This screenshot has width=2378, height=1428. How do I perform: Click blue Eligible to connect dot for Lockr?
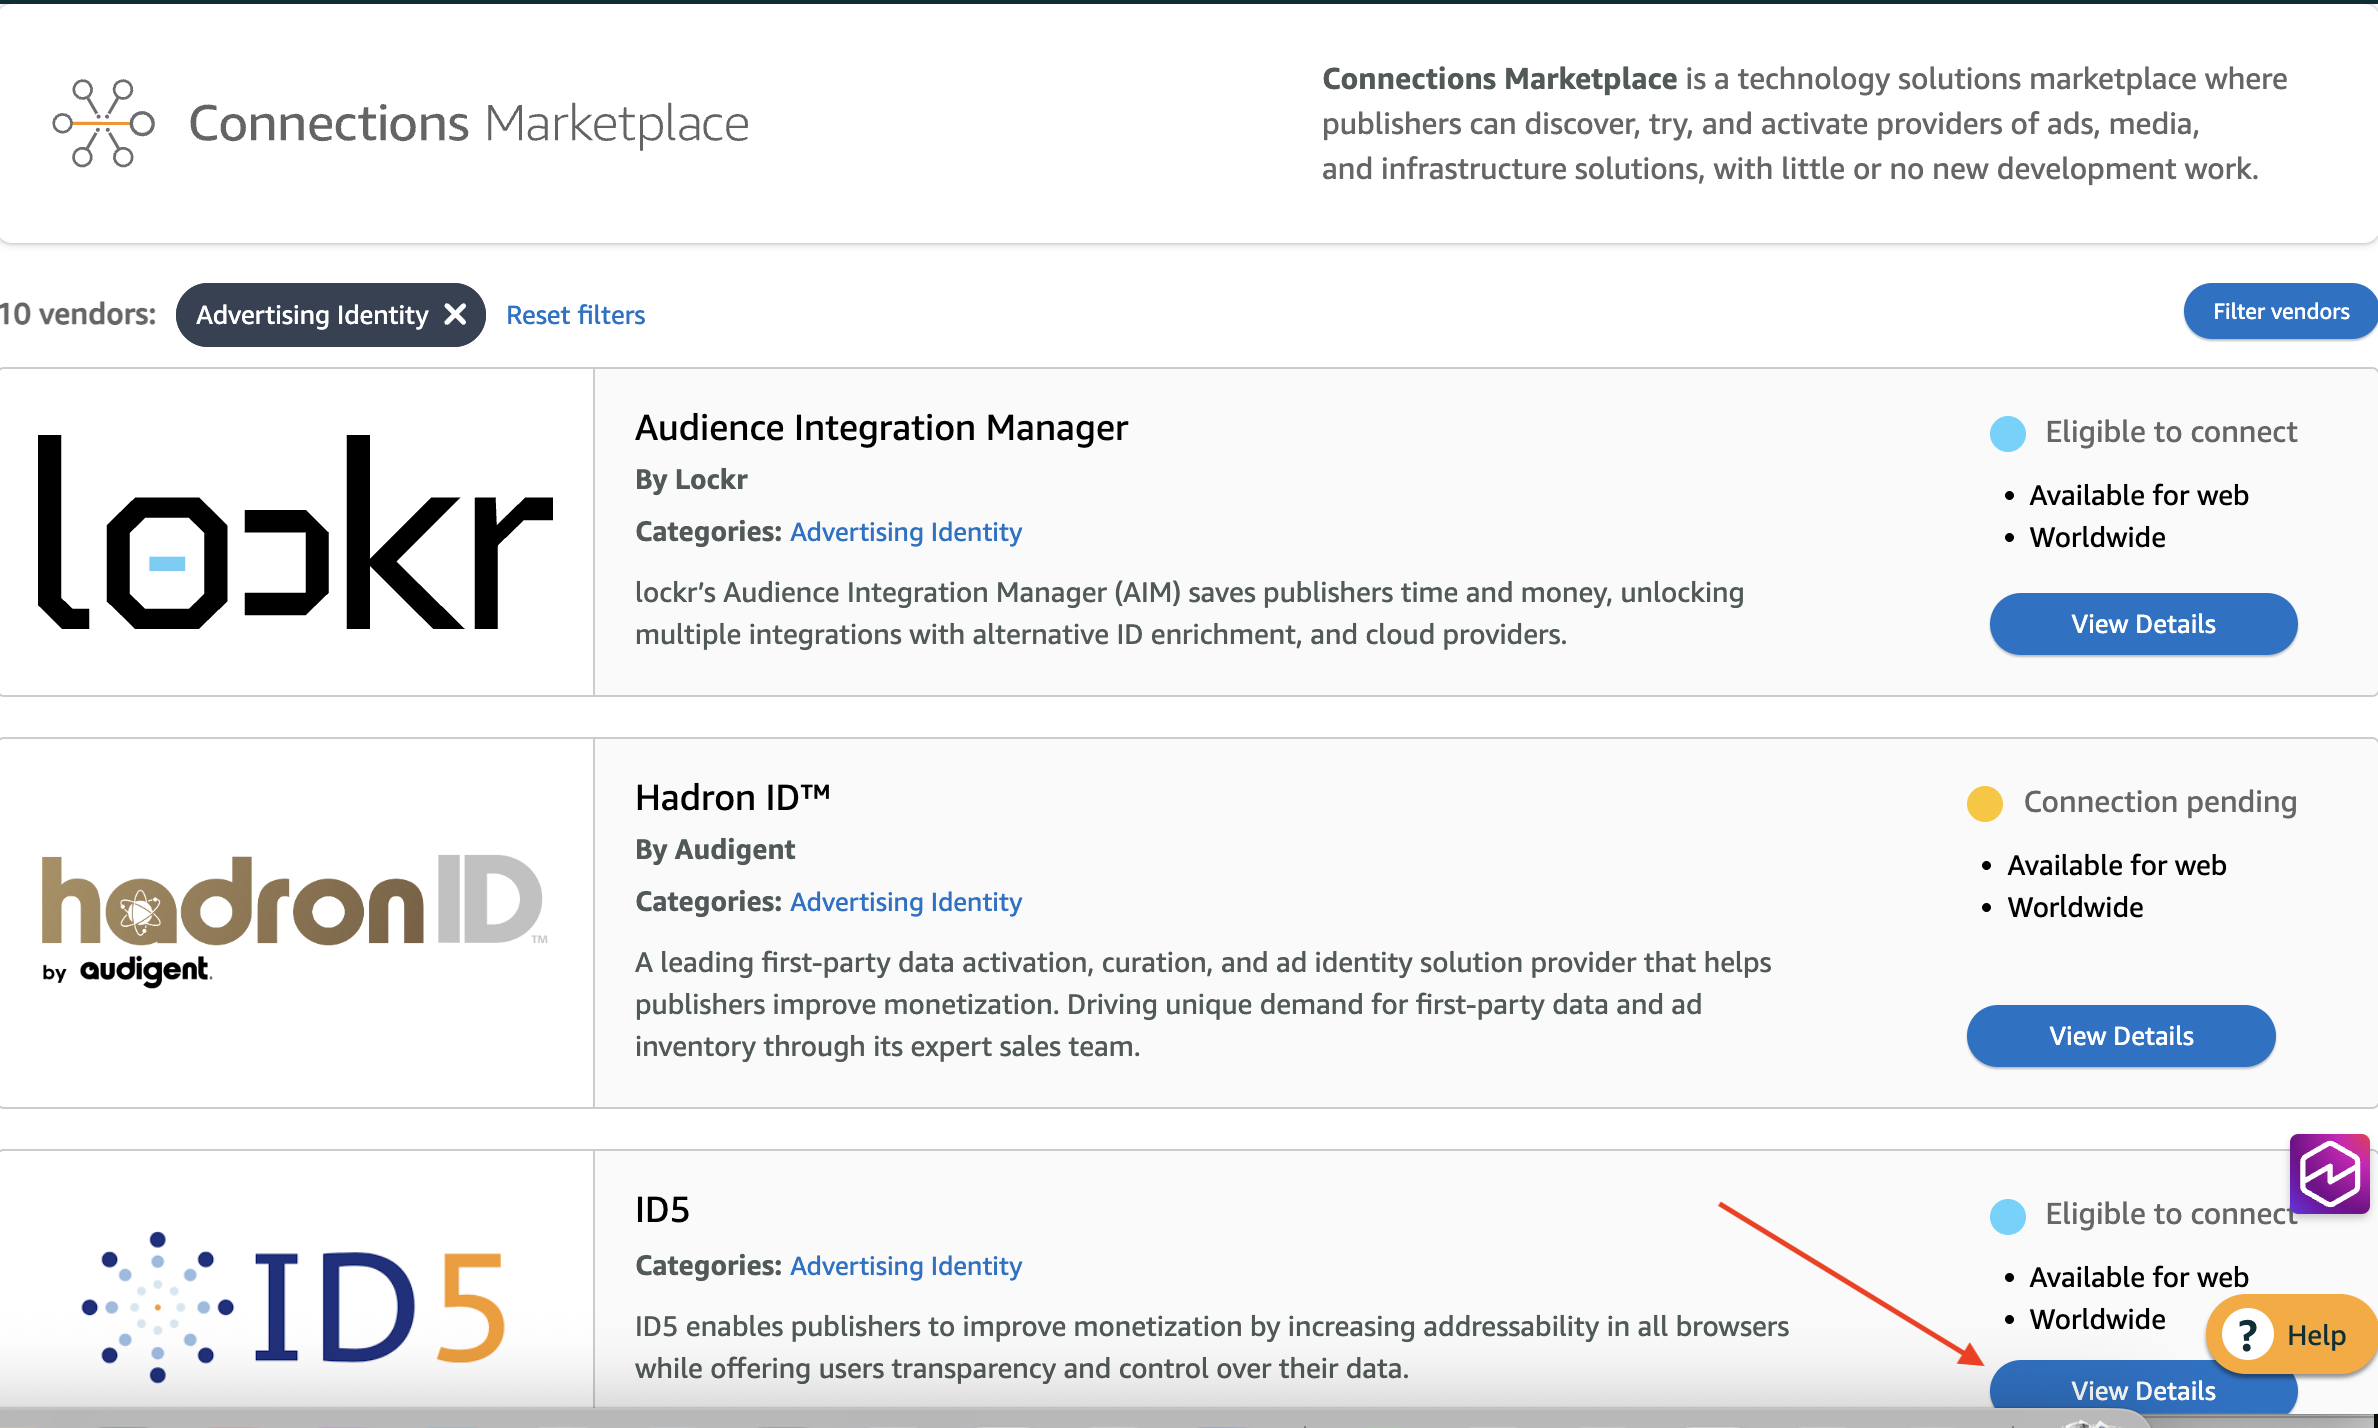2007,433
